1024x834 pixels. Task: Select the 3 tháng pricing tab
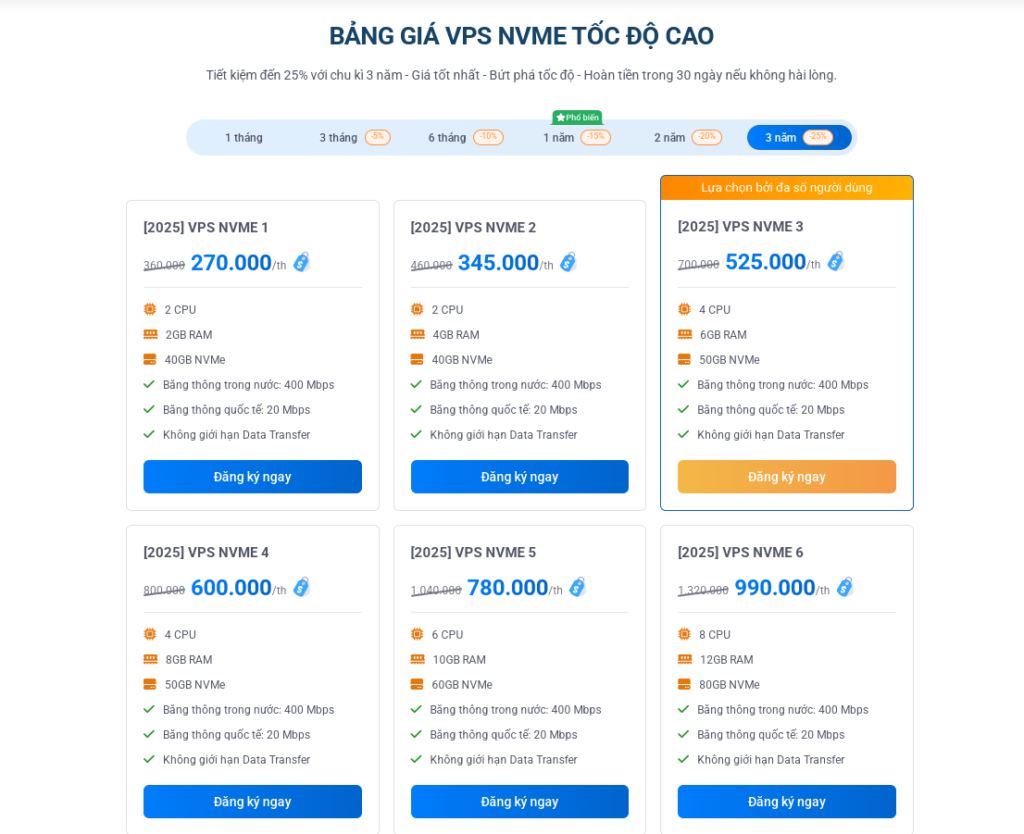tap(337, 137)
